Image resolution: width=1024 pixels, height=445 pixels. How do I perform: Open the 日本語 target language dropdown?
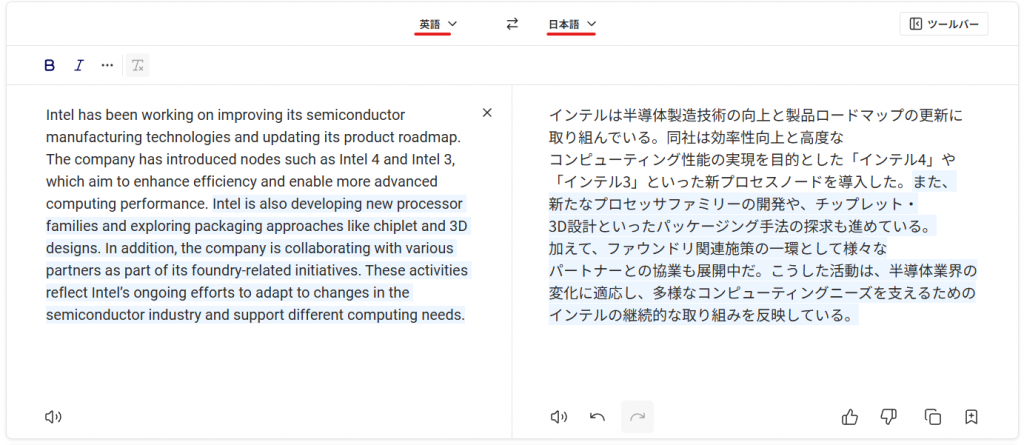571,24
